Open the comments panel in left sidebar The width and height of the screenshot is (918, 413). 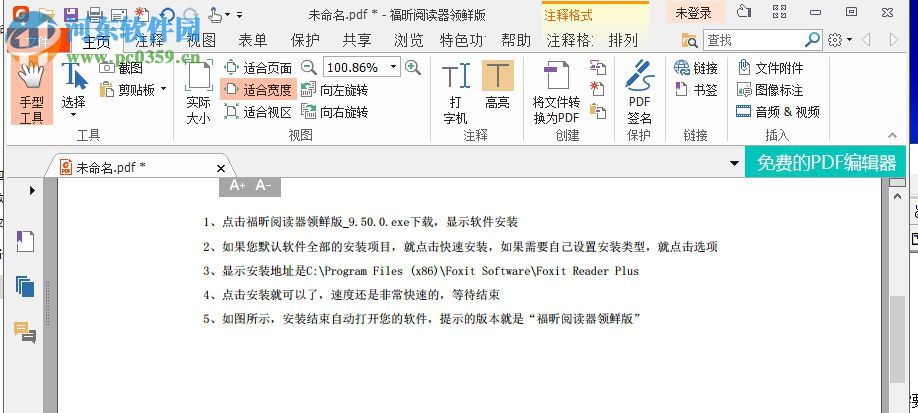pos(25,332)
